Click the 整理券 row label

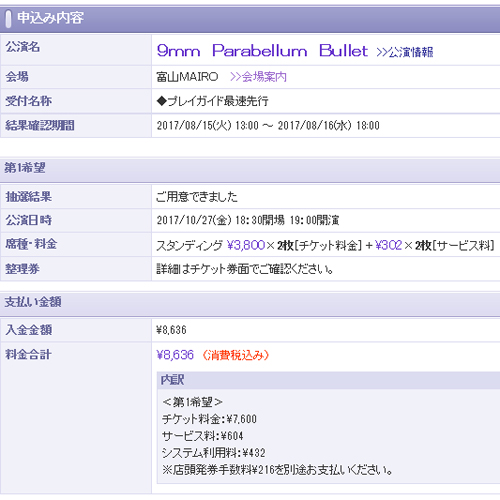click(x=22, y=269)
